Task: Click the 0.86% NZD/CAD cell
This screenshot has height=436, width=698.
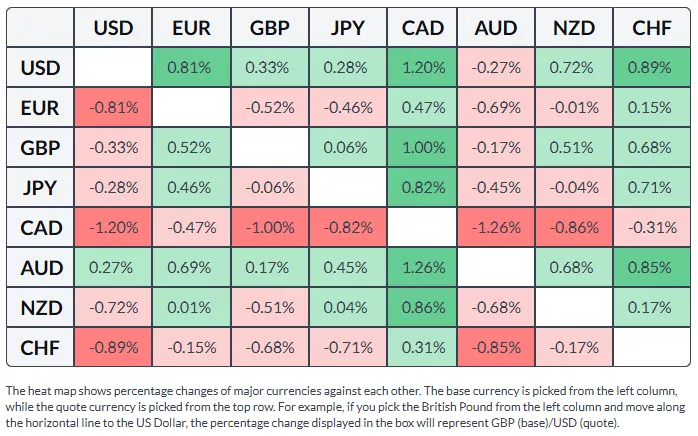Action: click(423, 307)
